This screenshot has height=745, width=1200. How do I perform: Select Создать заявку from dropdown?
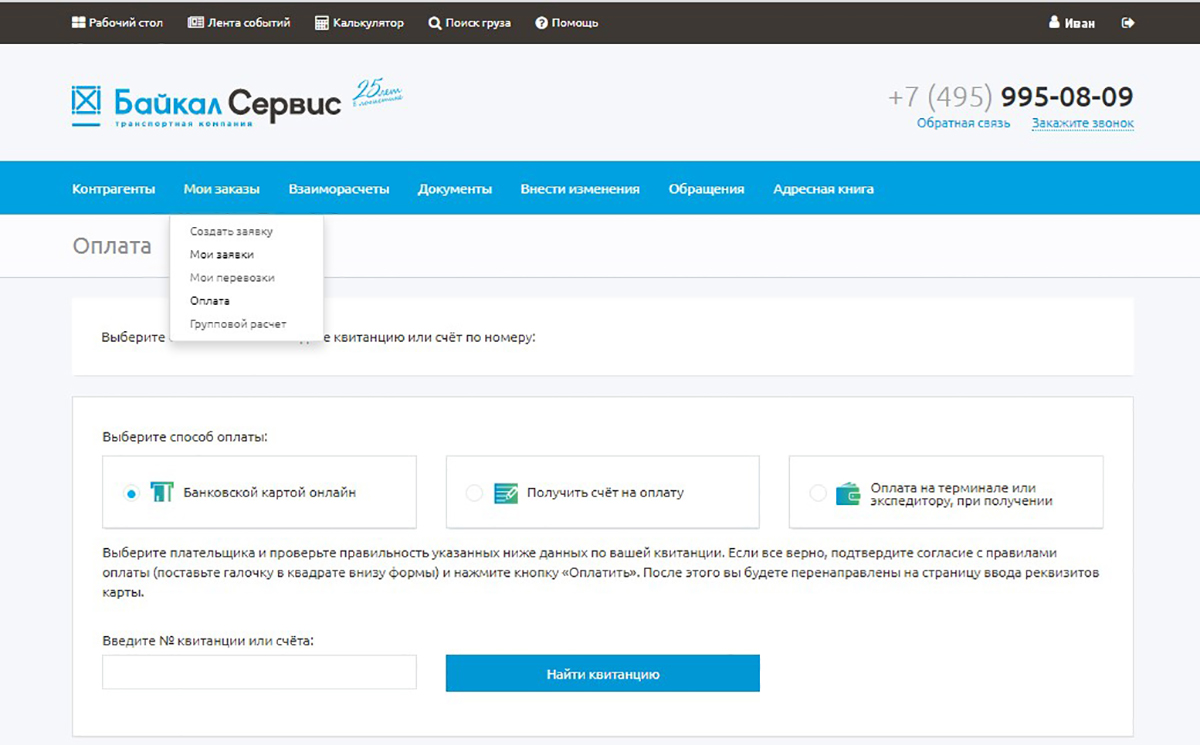pos(231,232)
